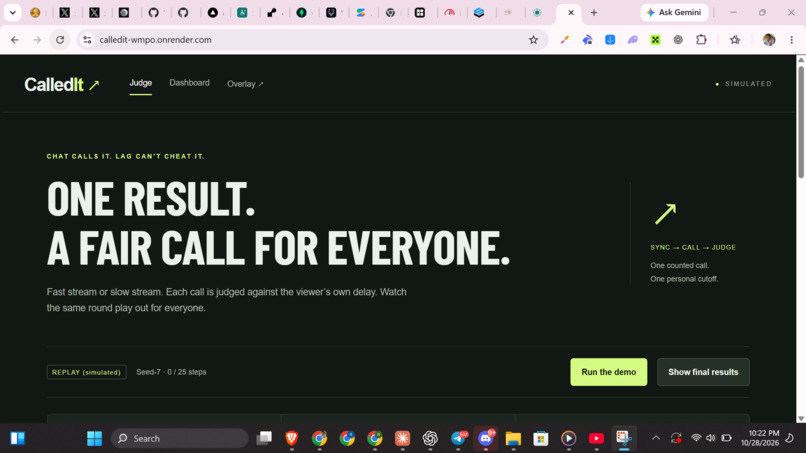Click the page vertical scrollbar
This screenshot has height=453, width=806.
point(801,123)
